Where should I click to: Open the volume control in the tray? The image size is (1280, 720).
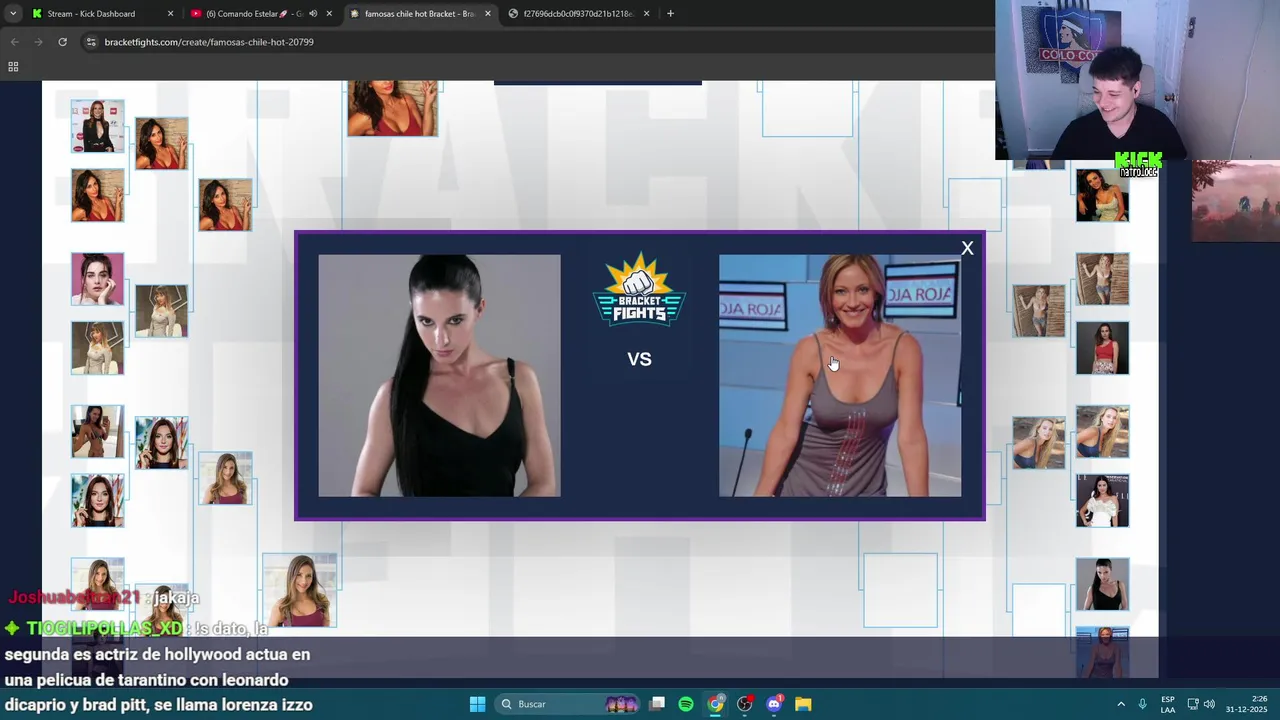[x=1209, y=704]
